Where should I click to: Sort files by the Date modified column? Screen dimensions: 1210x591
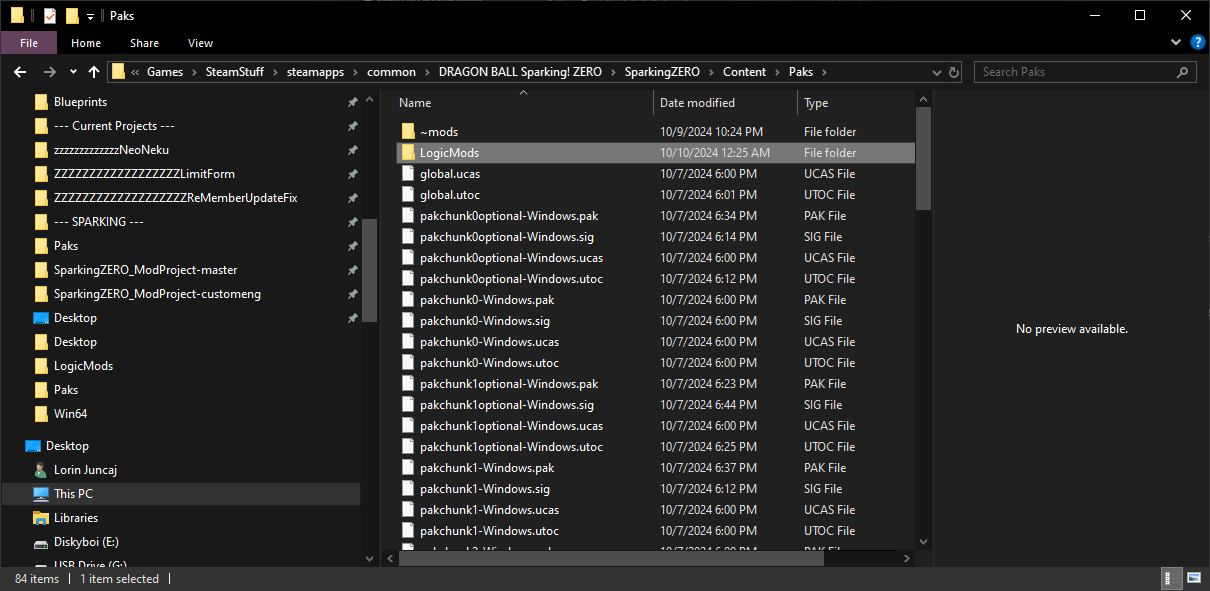pos(697,103)
